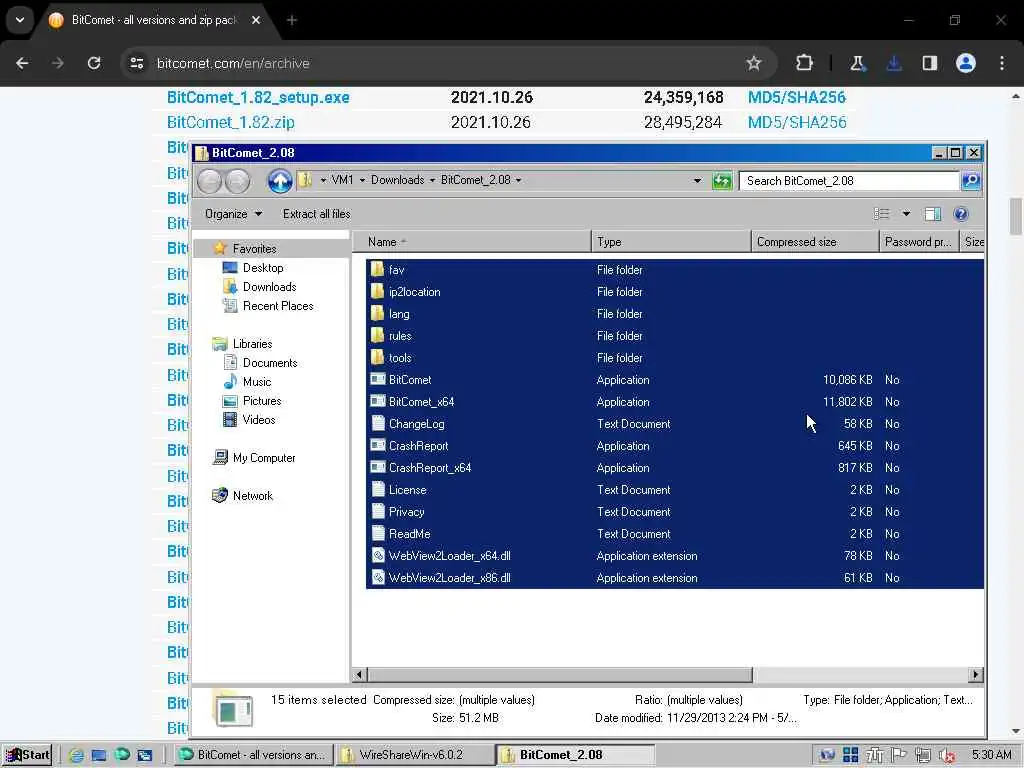Open Organize dropdown menu
Screen dimensions: 1024x768
click(233, 214)
